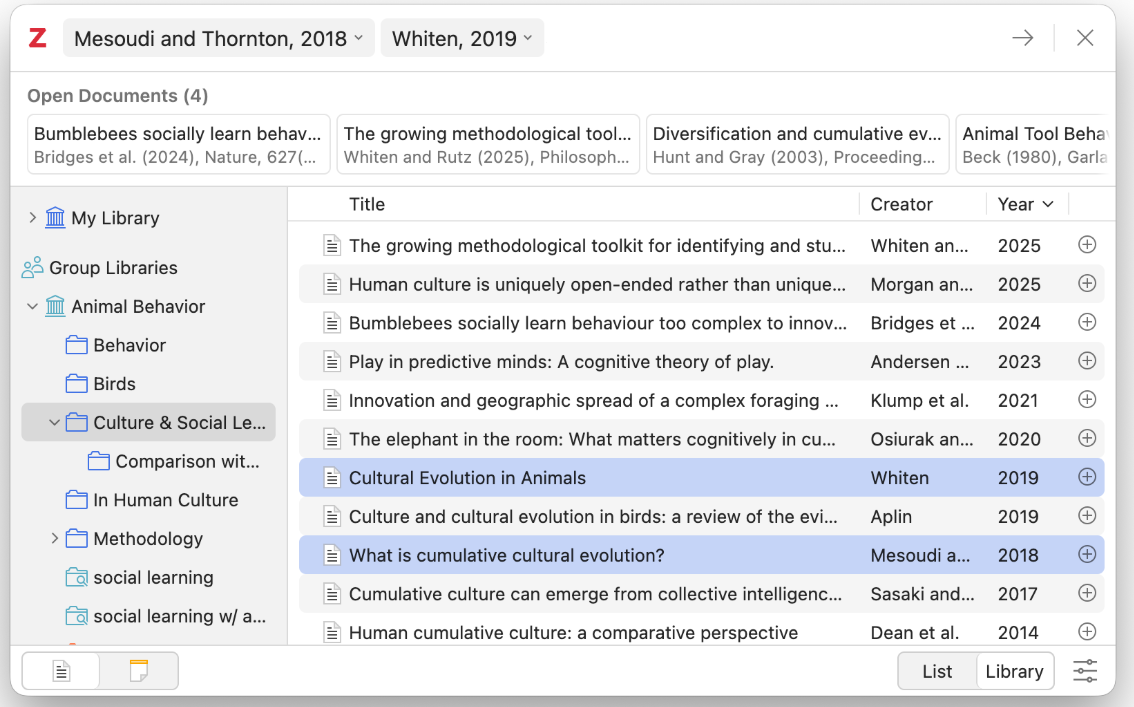
Task: Click plus icon for Bumblebees 2024 row
Action: (x=1087, y=323)
